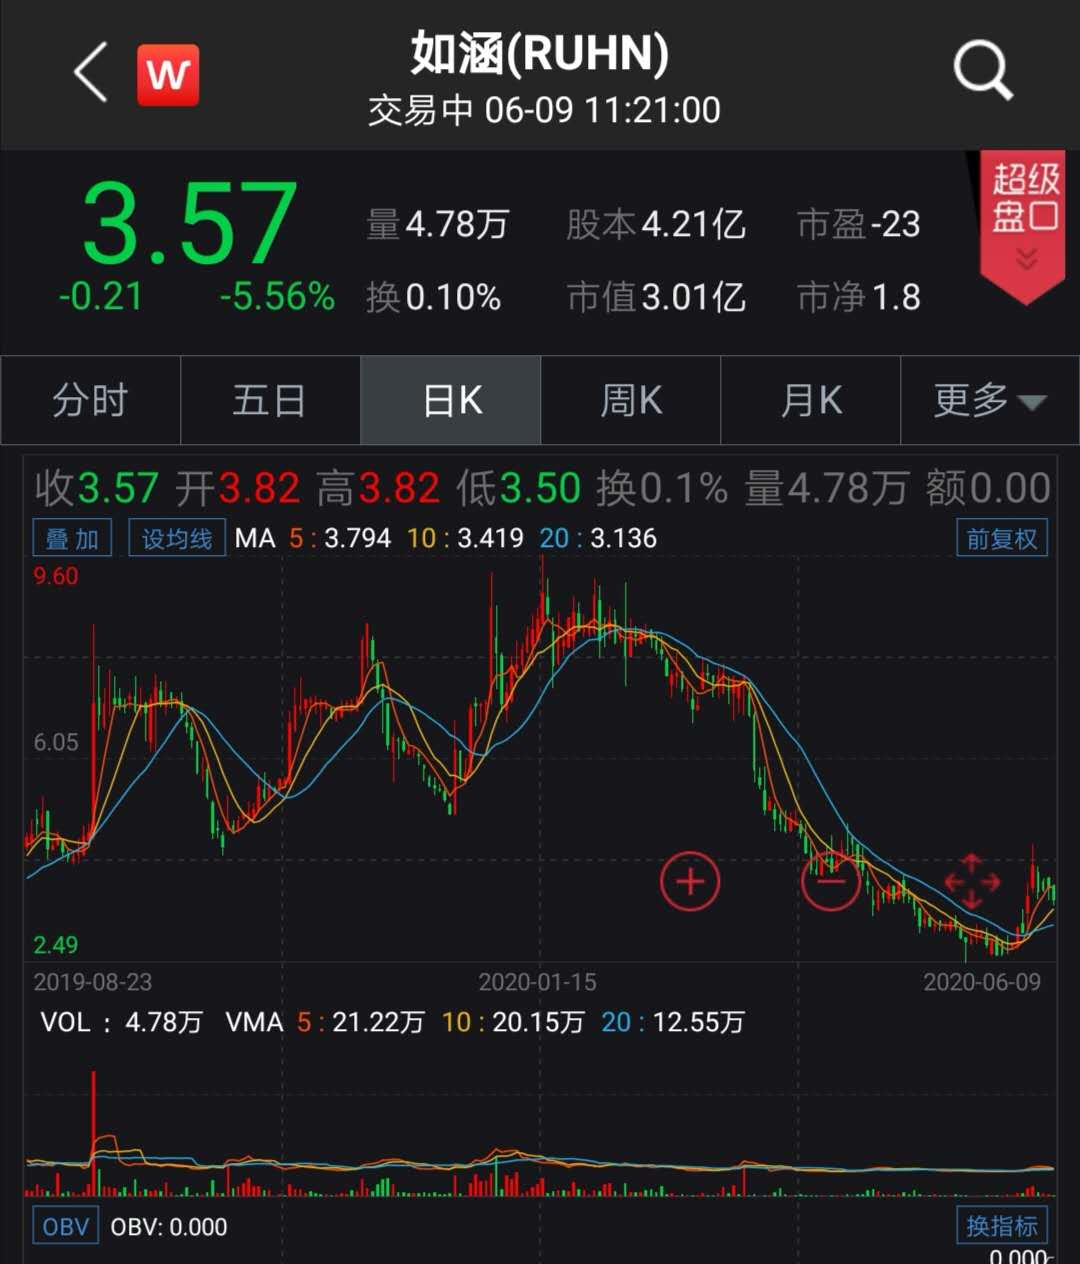Tap the back arrow icon
Screen dimensions: 1080x1264
point(91,74)
